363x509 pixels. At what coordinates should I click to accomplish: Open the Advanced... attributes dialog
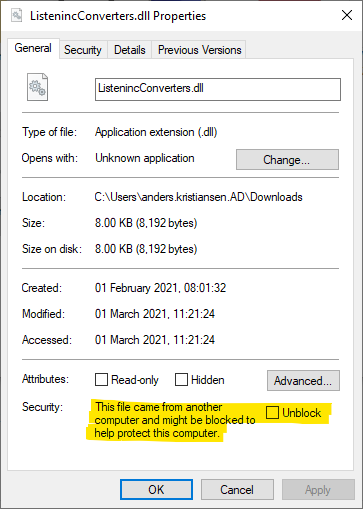(x=303, y=380)
